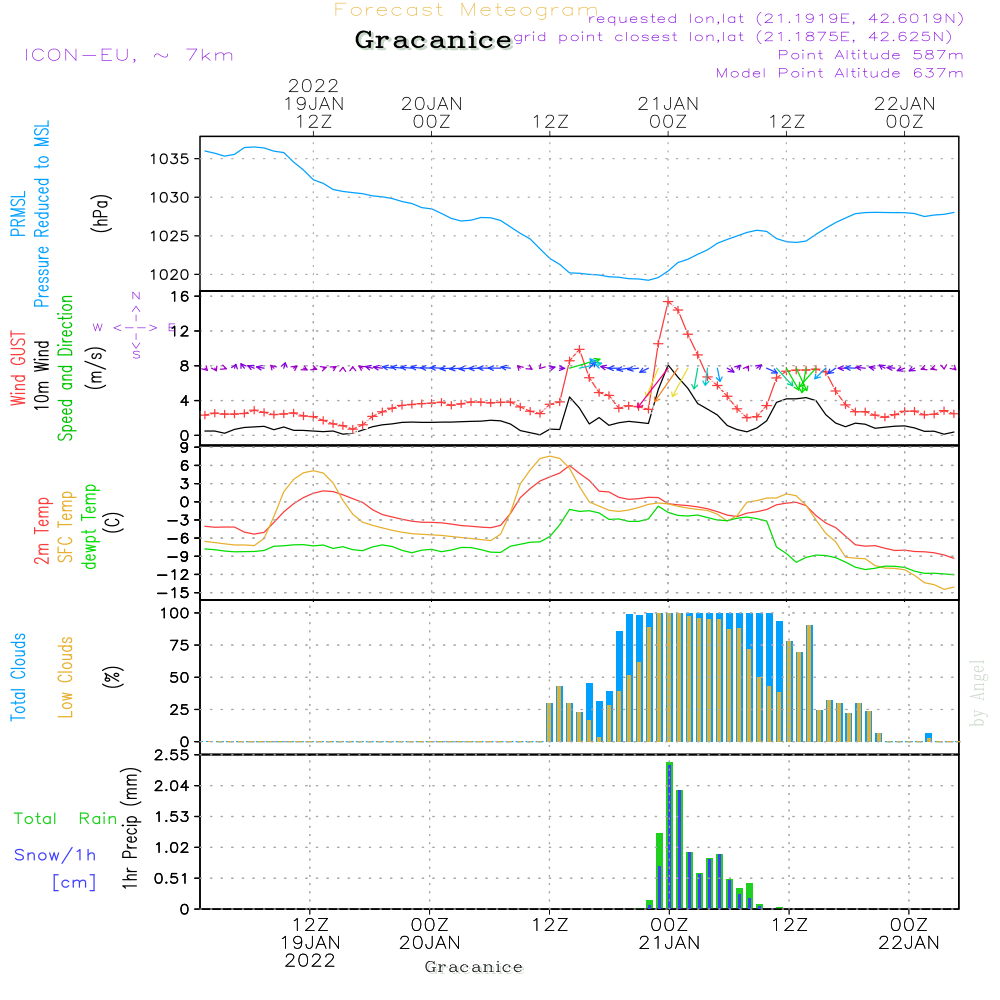This screenshot has width=1000, height=1000.
Task: Click the "1.02" precipitation axis value
Action: point(172,848)
